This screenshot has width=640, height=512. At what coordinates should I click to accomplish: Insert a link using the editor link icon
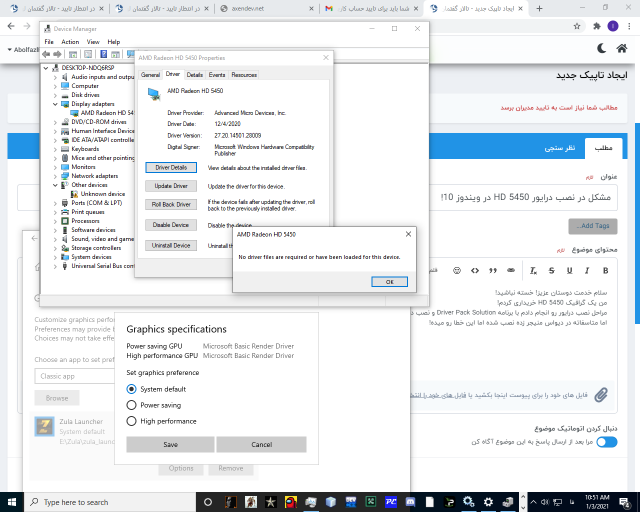(511, 270)
